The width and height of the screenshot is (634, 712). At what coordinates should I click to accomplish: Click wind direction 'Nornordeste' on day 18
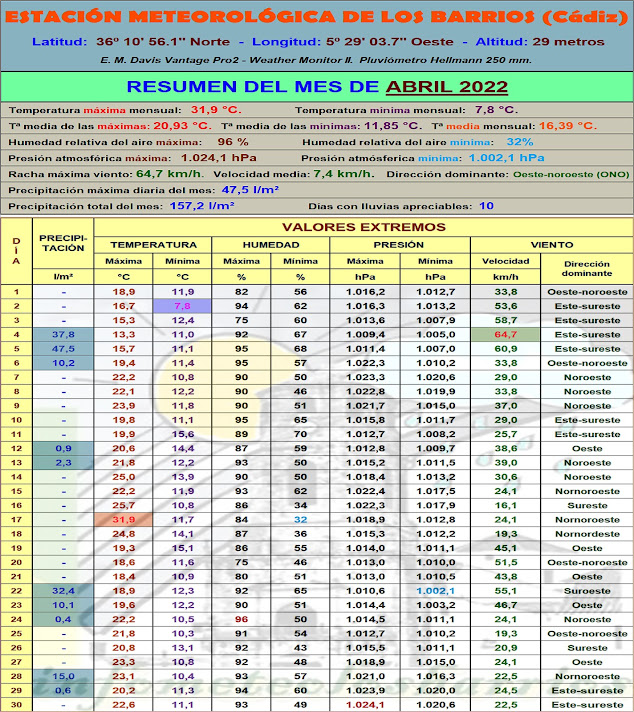587,534
